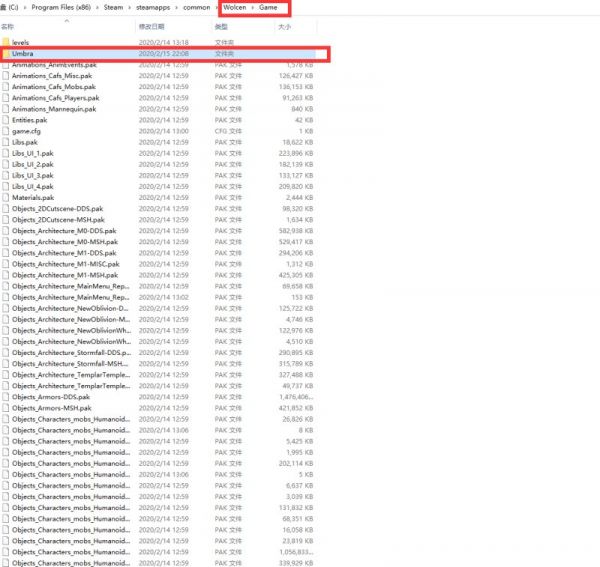Screen dimensions: 600x567
Task: Sort by the 大小 (Size) column header
Action: 284,27
